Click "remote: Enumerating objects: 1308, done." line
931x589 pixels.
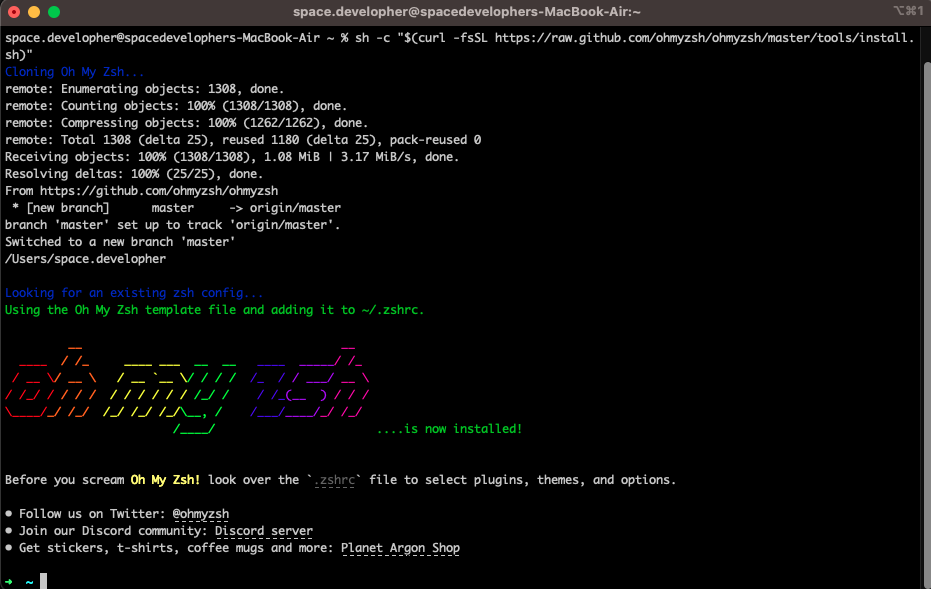click(144, 89)
